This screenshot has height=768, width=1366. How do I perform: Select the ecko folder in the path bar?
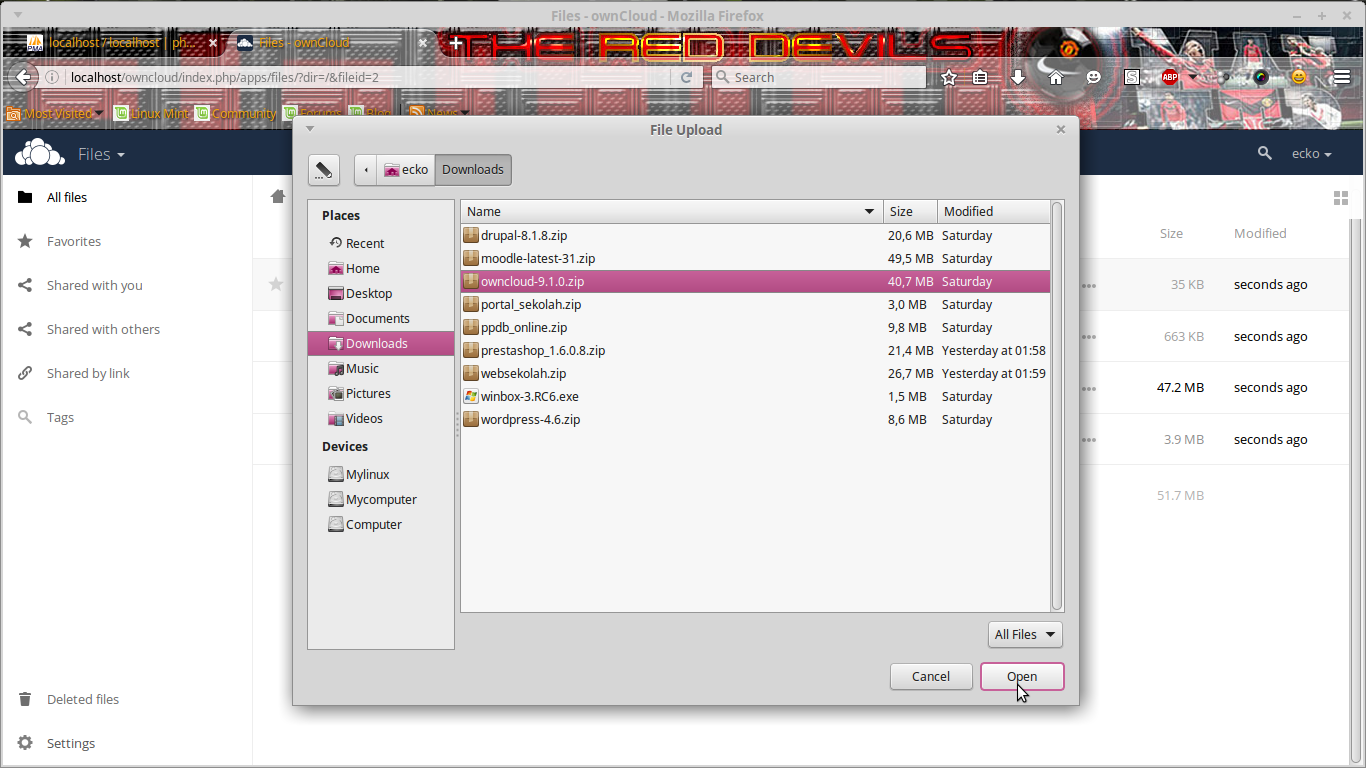pyautogui.click(x=406, y=170)
